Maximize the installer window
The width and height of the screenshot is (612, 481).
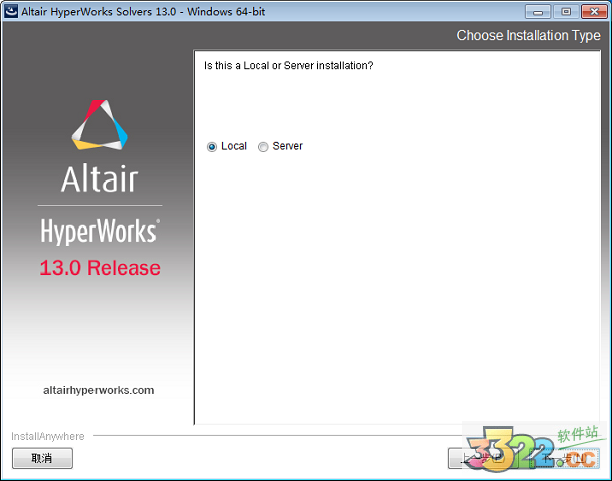click(566, 12)
